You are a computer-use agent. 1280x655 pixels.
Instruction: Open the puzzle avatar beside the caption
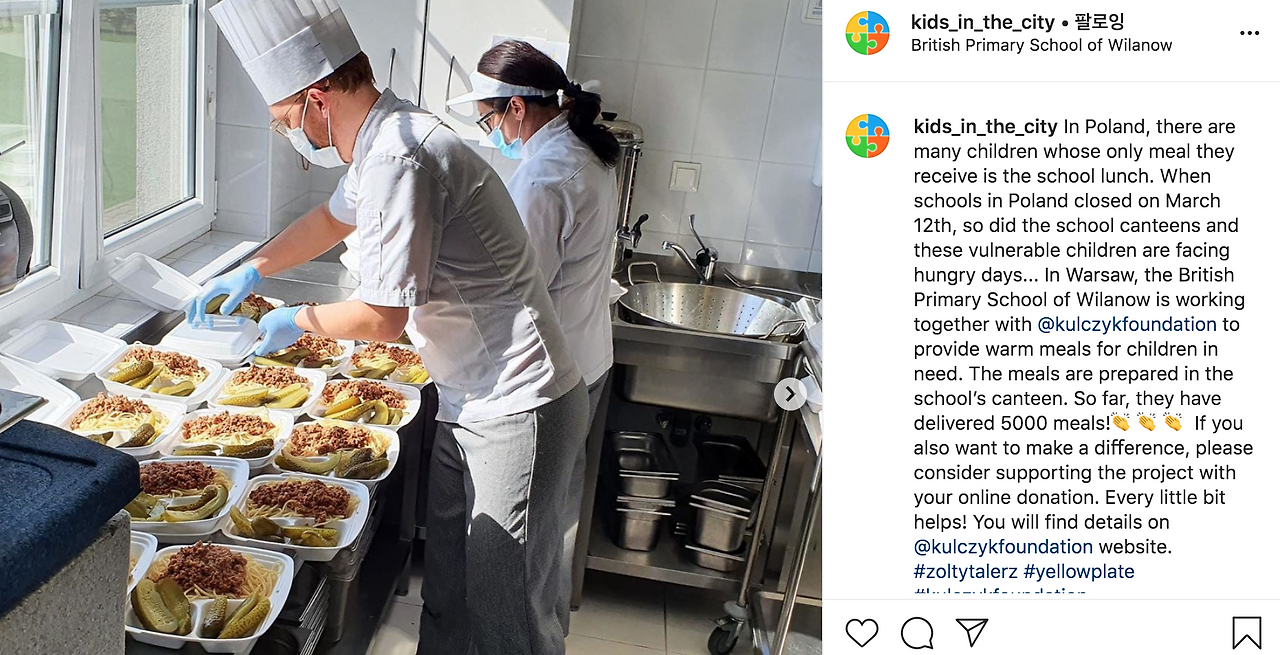[x=867, y=136]
